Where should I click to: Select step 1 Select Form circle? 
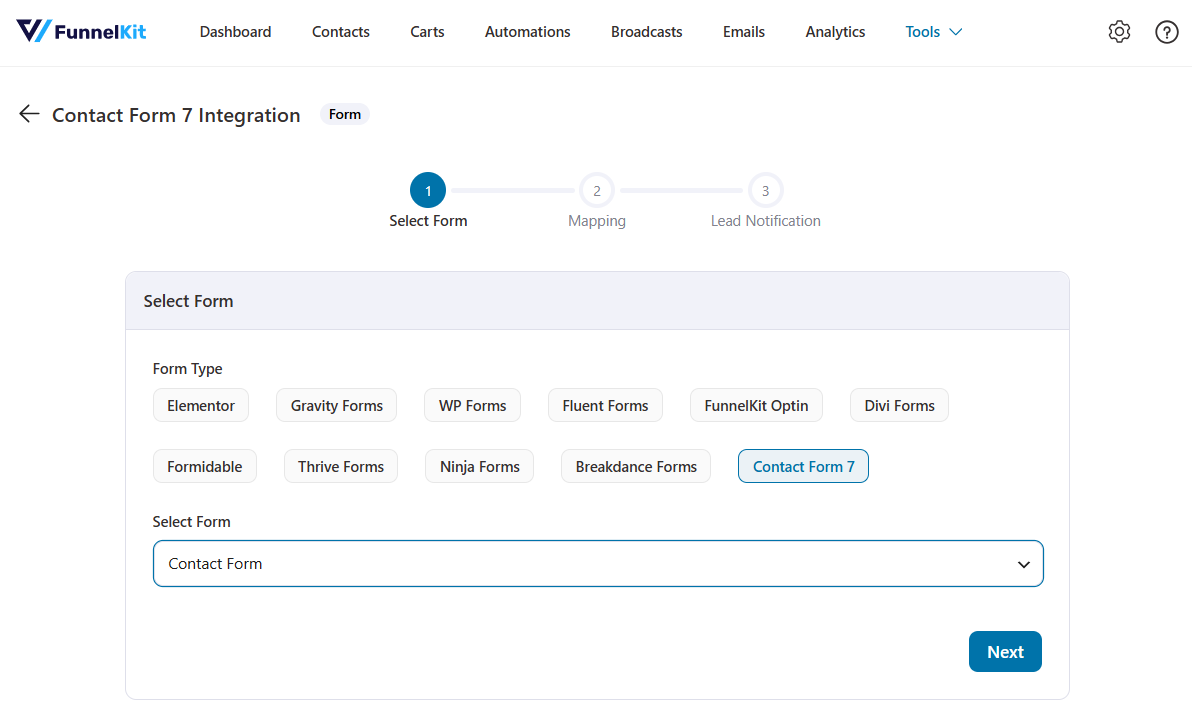tap(428, 190)
